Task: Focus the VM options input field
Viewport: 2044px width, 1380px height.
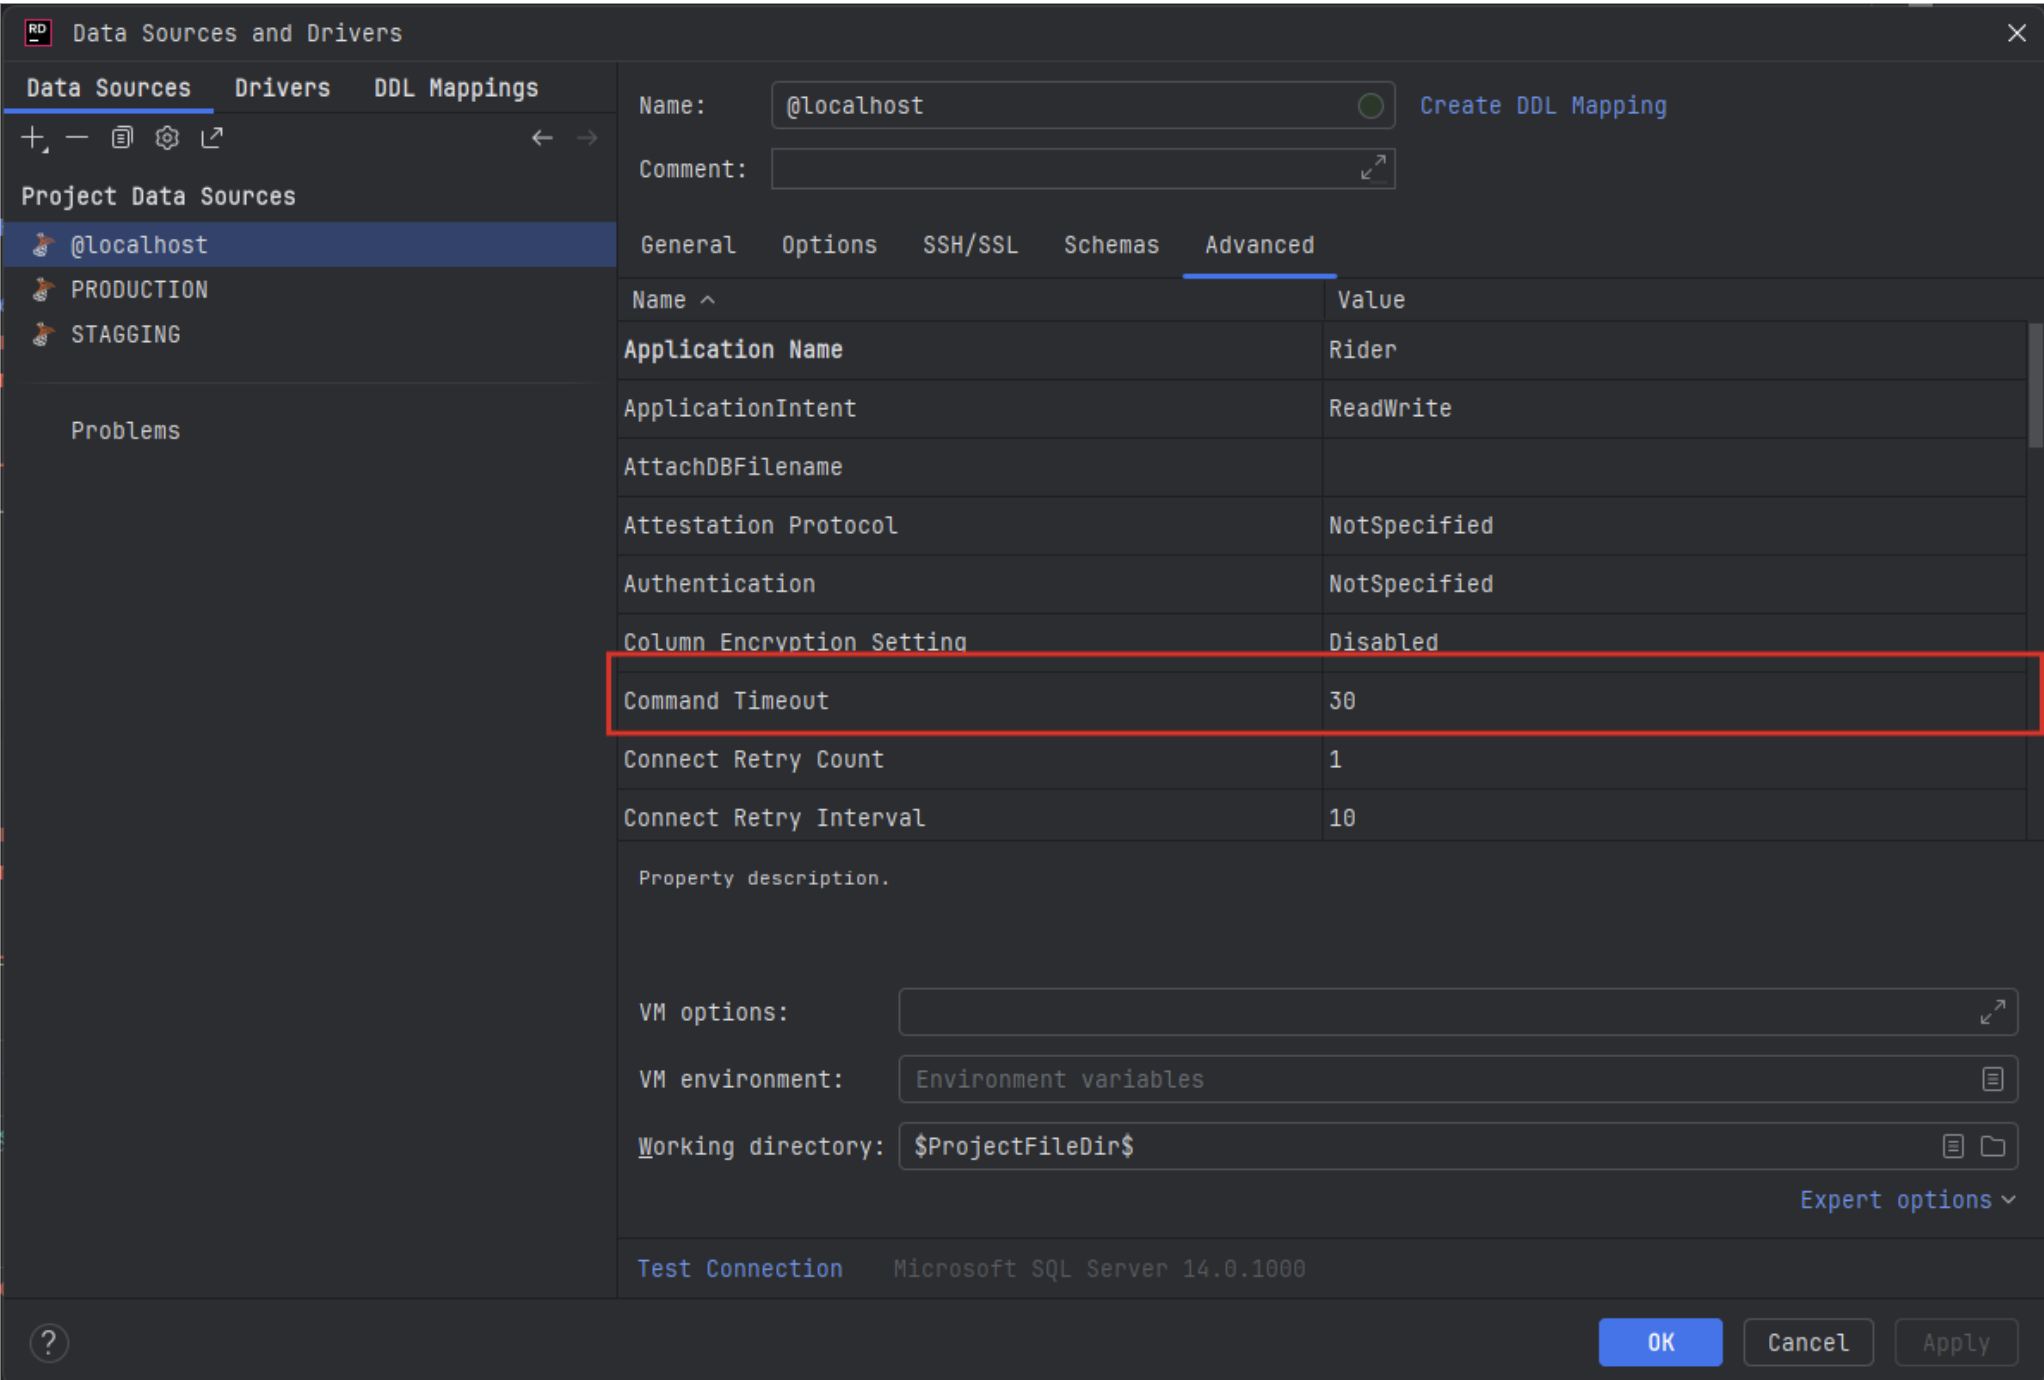Action: point(1458,1012)
